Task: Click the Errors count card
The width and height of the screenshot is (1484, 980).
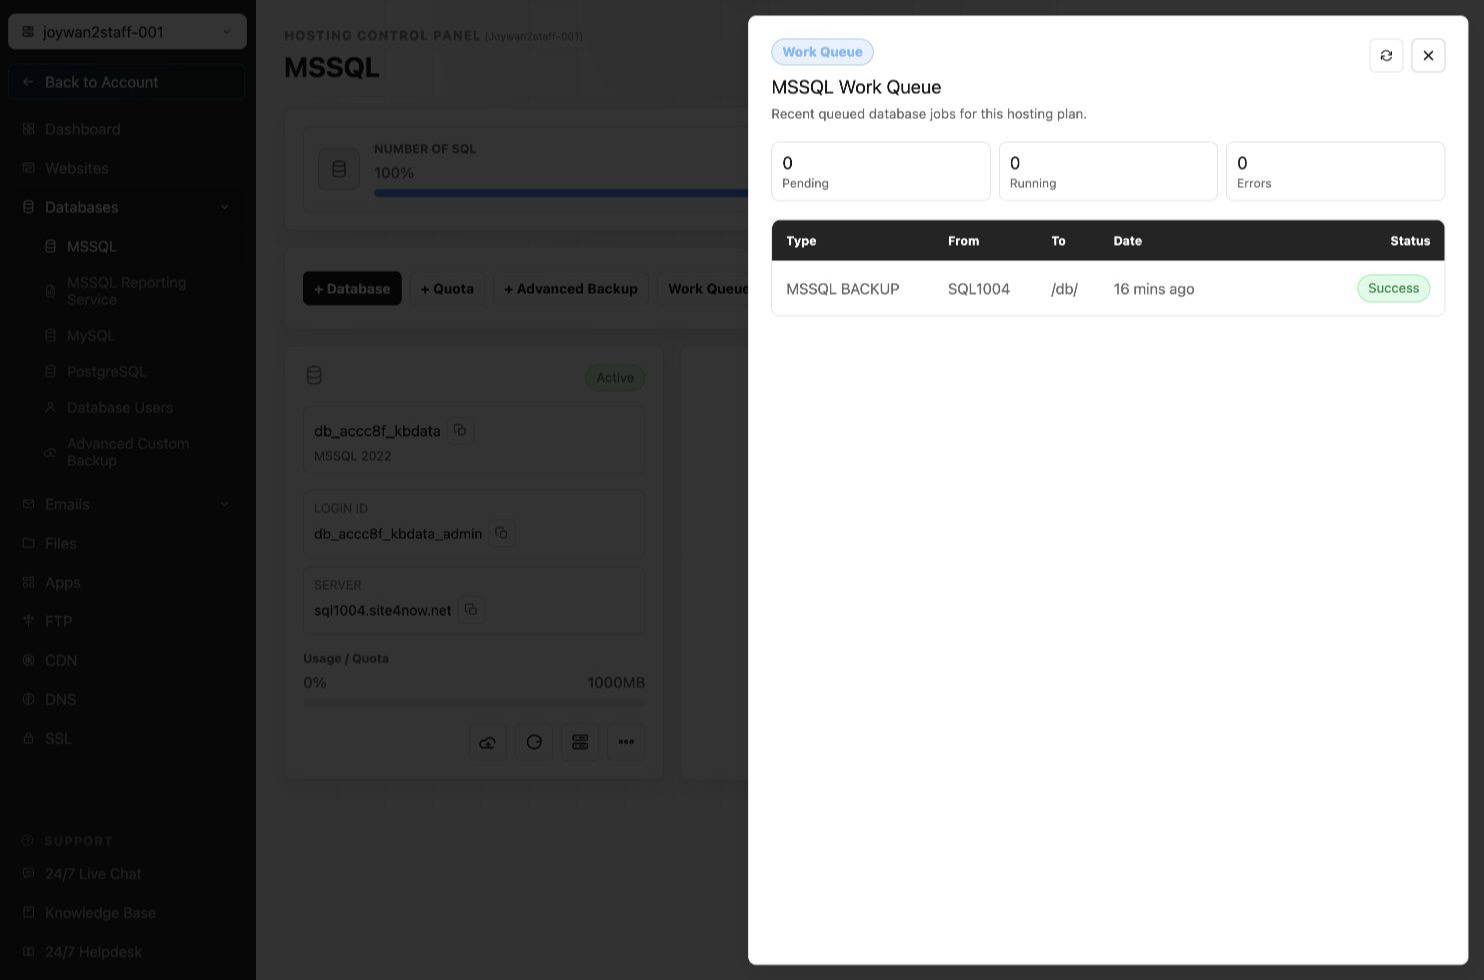Action: [1335, 171]
